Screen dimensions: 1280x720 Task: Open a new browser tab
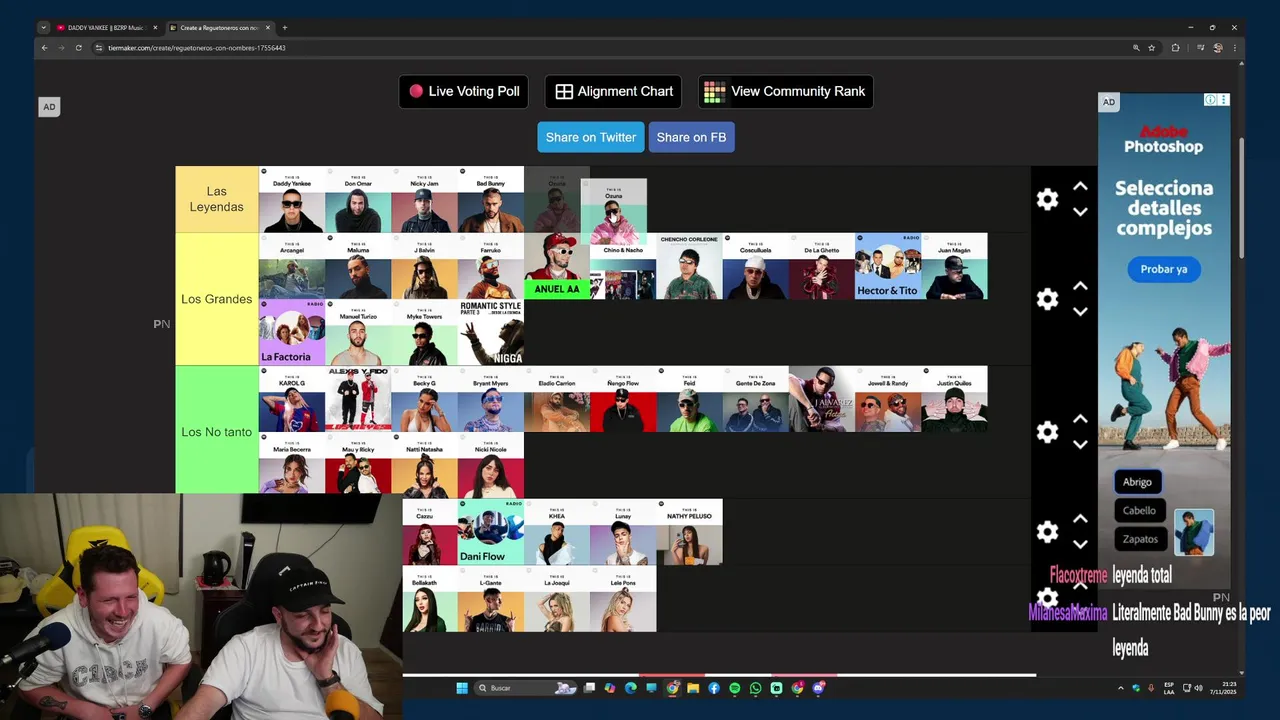pyautogui.click(x=285, y=28)
